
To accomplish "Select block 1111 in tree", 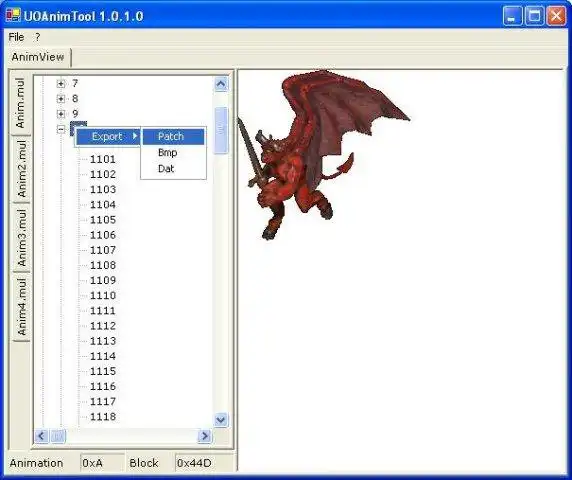I will 103,311.
